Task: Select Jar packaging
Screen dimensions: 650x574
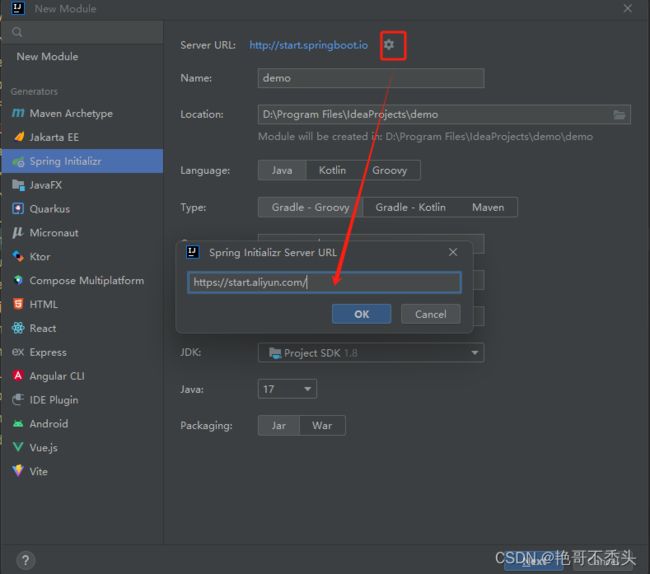Action: tap(279, 426)
